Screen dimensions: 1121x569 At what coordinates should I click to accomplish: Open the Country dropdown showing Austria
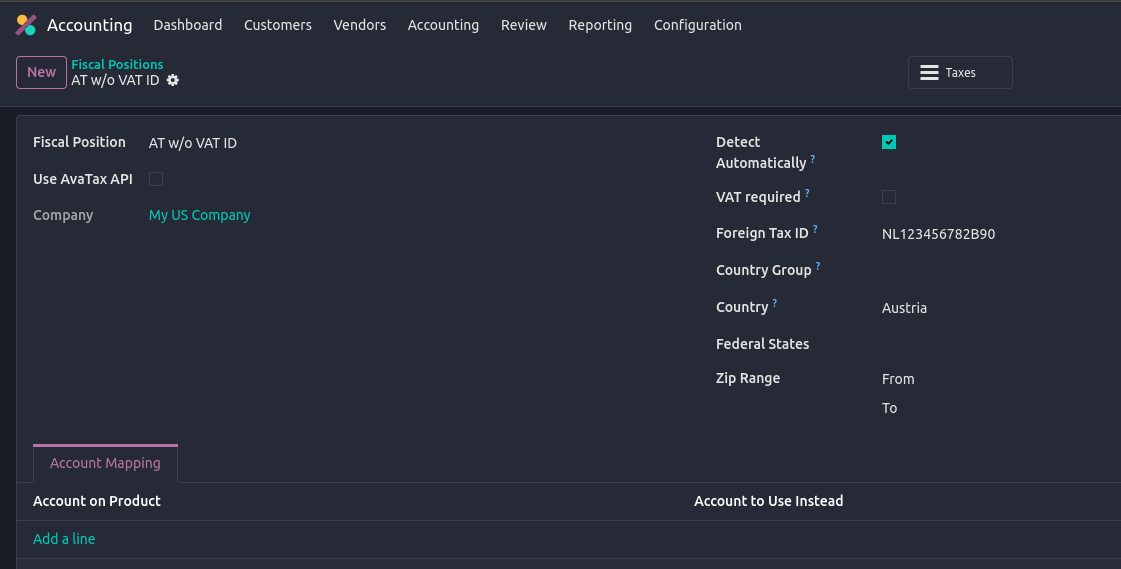(x=990, y=308)
